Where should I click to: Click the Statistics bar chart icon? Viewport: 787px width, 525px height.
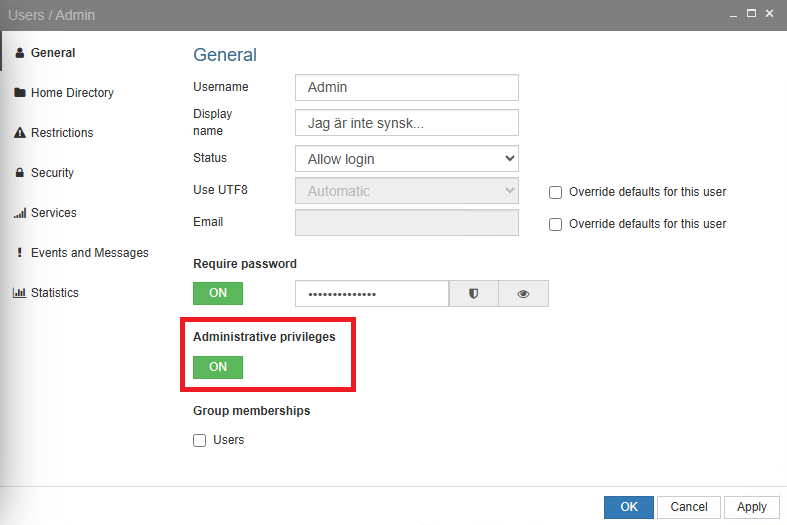19,293
